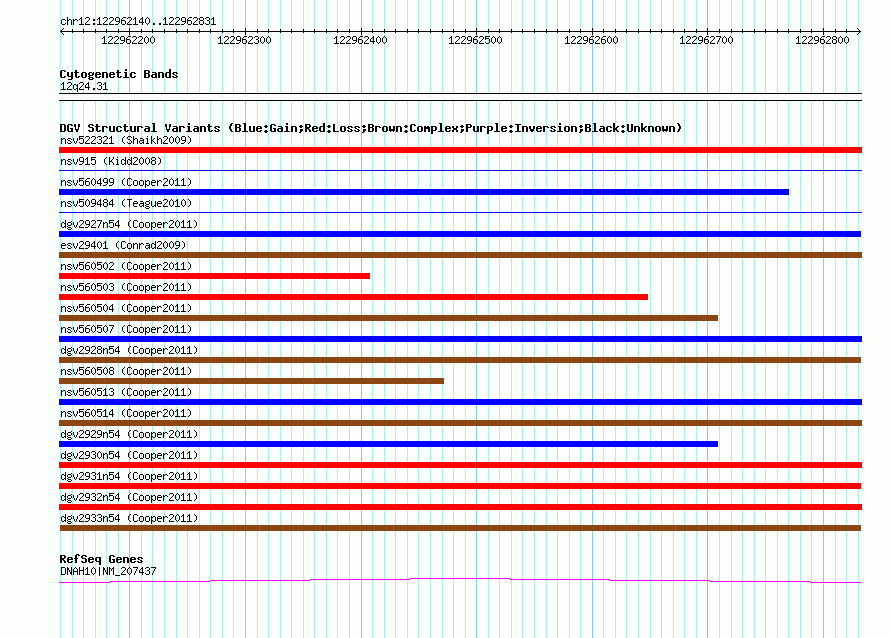Screen dimensions: 890x638
Task: Open the esv29401 (Conrad2009) label
Action: click(x=123, y=245)
